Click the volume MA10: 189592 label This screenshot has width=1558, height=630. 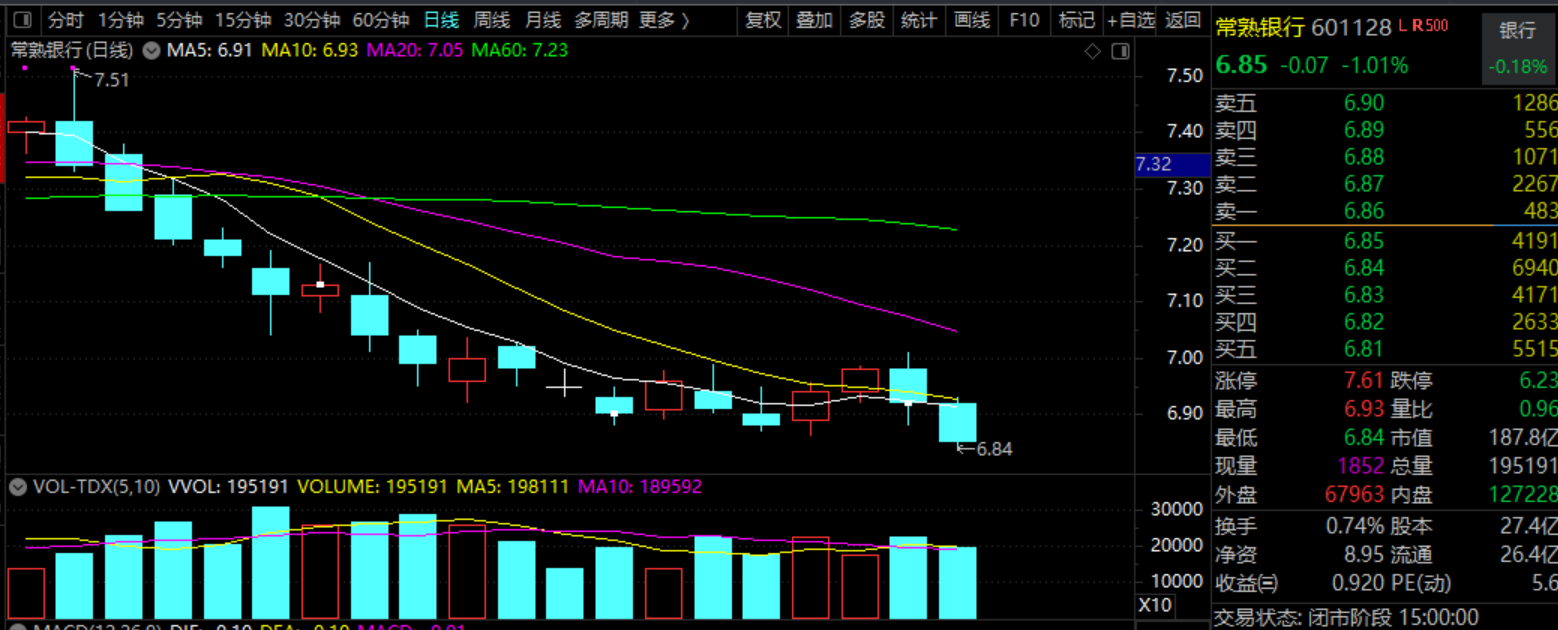[x=640, y=487]
